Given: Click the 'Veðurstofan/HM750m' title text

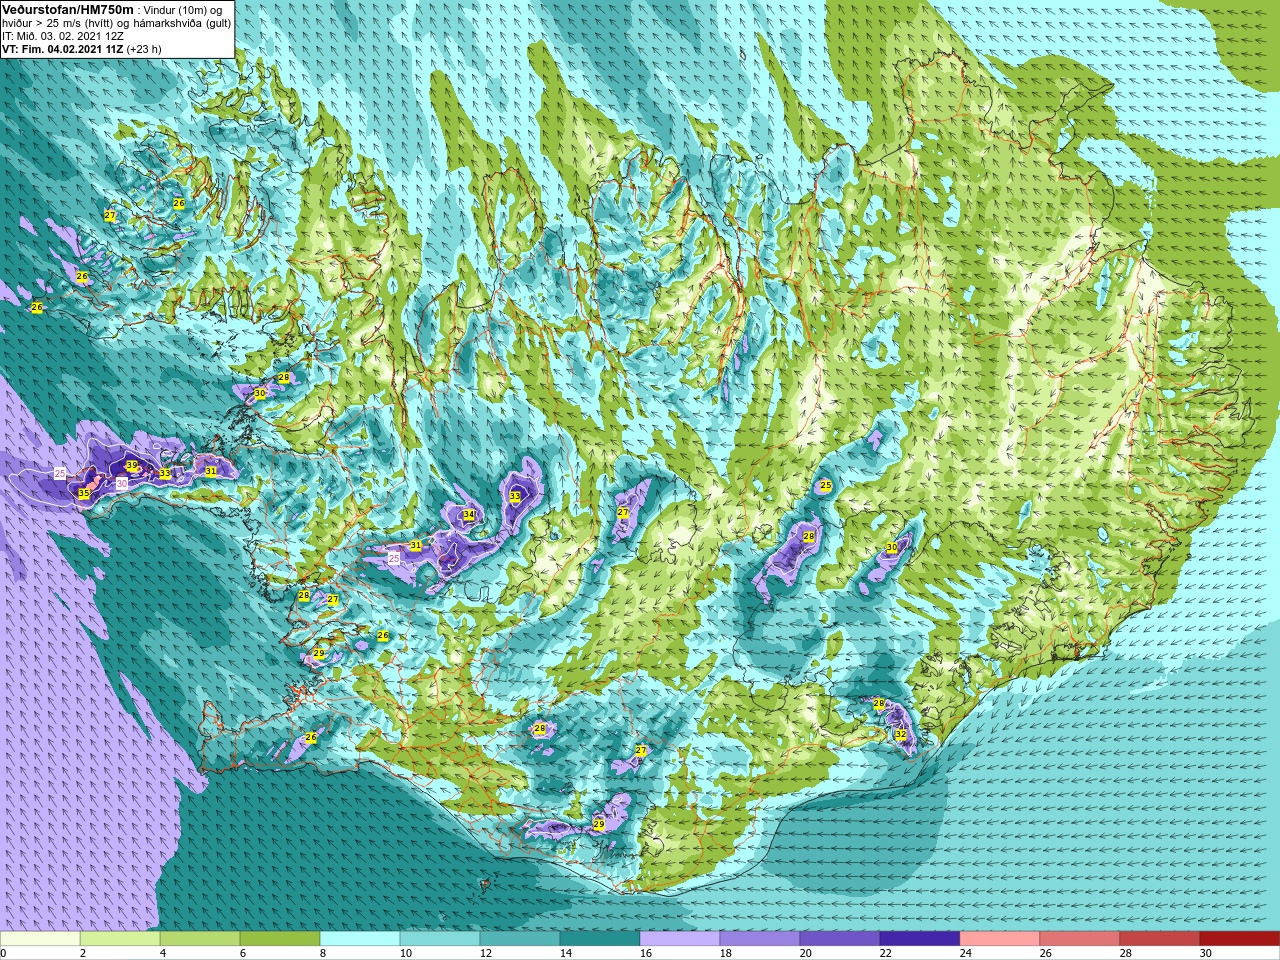Looking at the screenshot, I should click(67, 9).
